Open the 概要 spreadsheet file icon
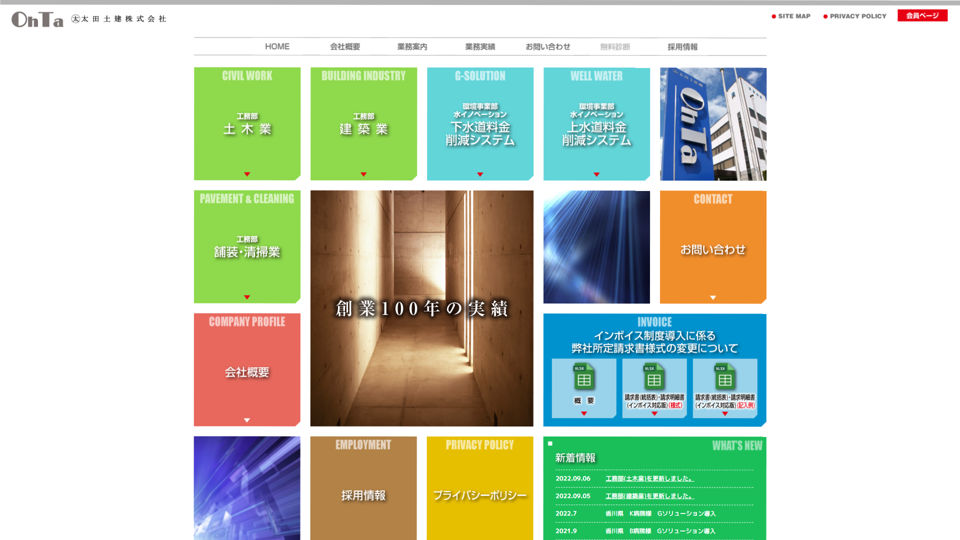Screen dimensions: 960x540 pyautogui.click(x=584, y=381)
